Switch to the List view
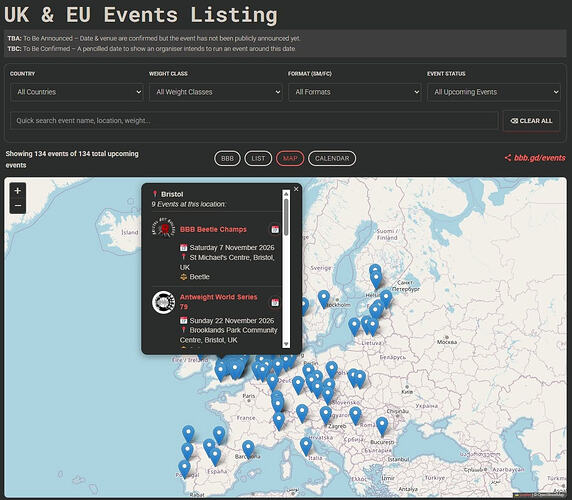Viewport: 572px width, 500px height. point(258,158)
